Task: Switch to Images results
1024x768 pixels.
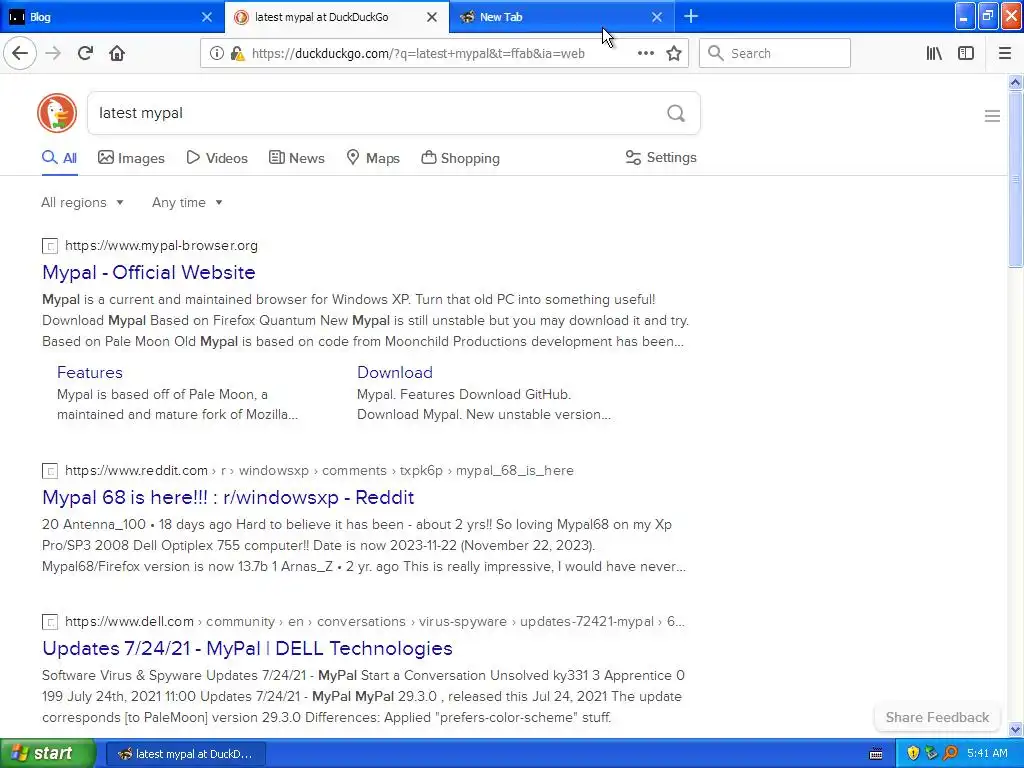Action: click(x=131, y=158)
